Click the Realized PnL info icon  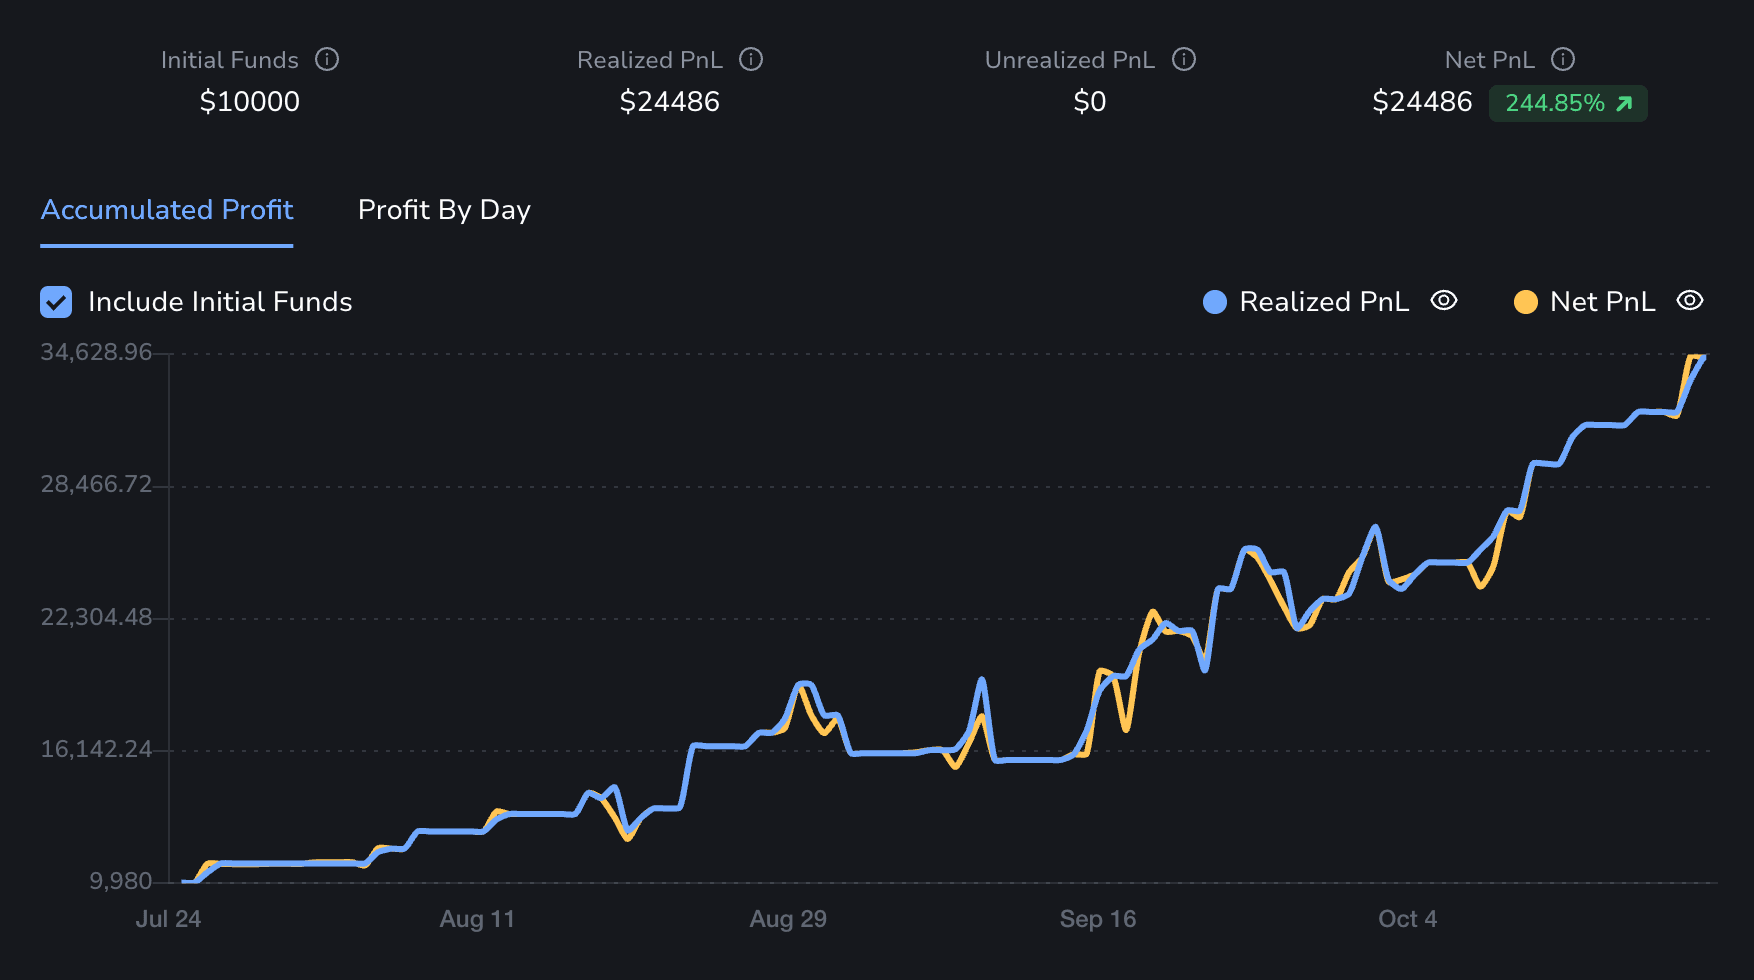pyautogui.click(x=752, y=60)
